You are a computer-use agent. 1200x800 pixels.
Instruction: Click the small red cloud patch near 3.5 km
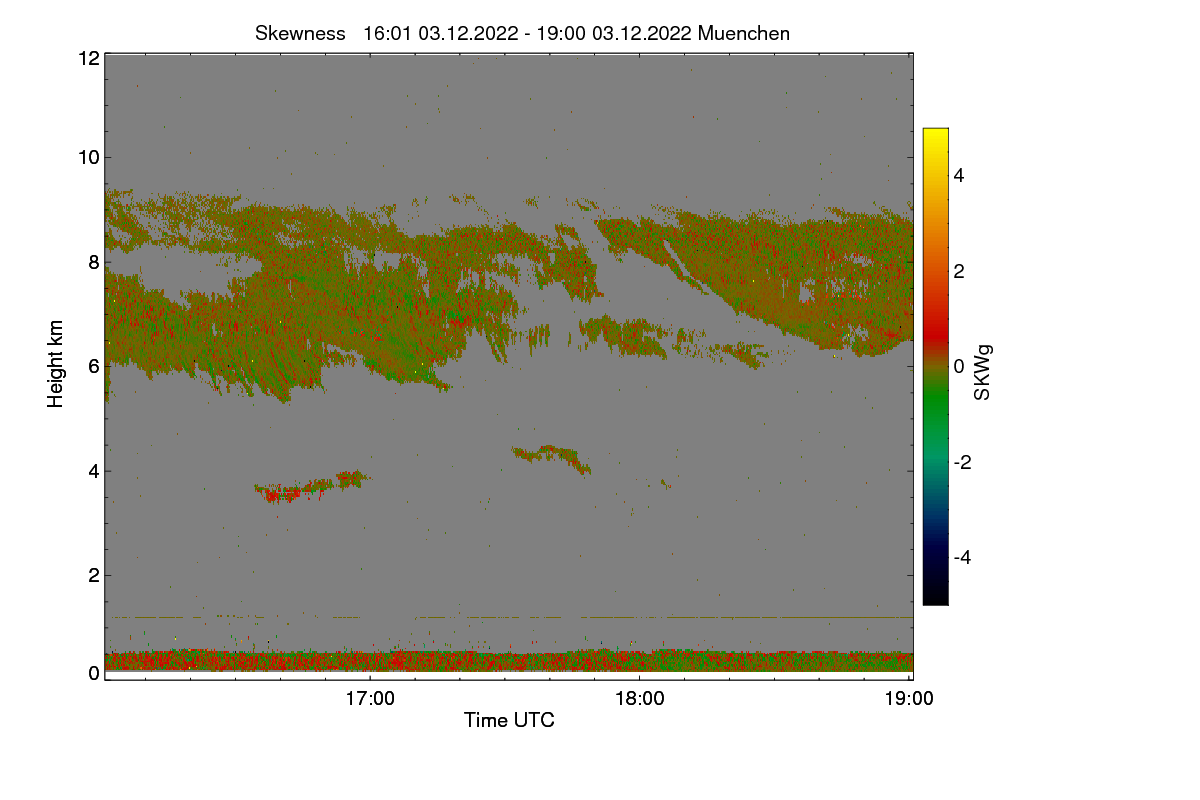(x=281, y=494)
